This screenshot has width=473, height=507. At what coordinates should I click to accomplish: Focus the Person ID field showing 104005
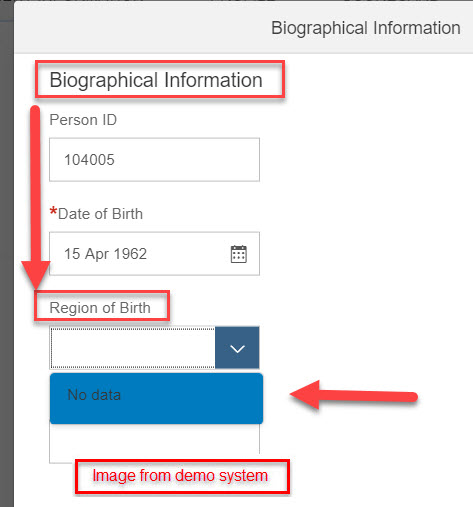pyautogui.click(x=154, y=160)
